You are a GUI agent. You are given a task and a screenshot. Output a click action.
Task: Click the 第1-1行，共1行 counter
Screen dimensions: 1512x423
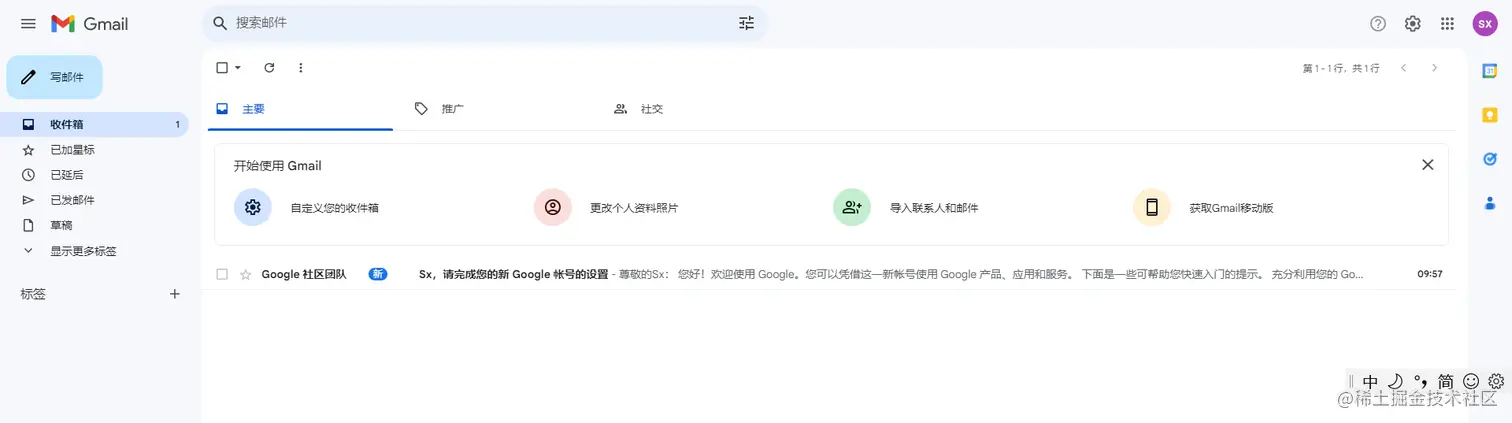tap(1341, 68)
